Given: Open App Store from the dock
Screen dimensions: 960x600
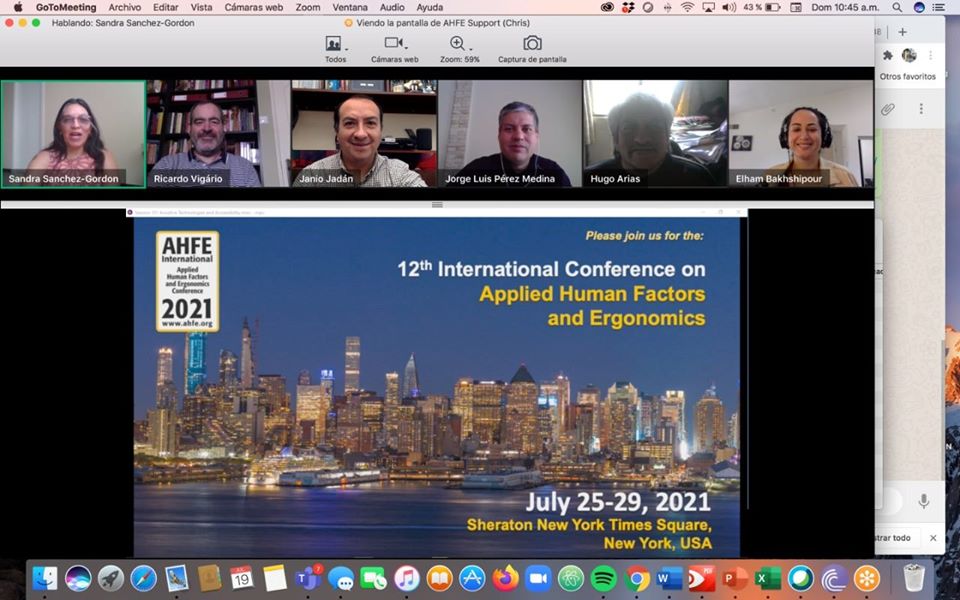Looking at the screenshot, I should (x=472, y=578).
